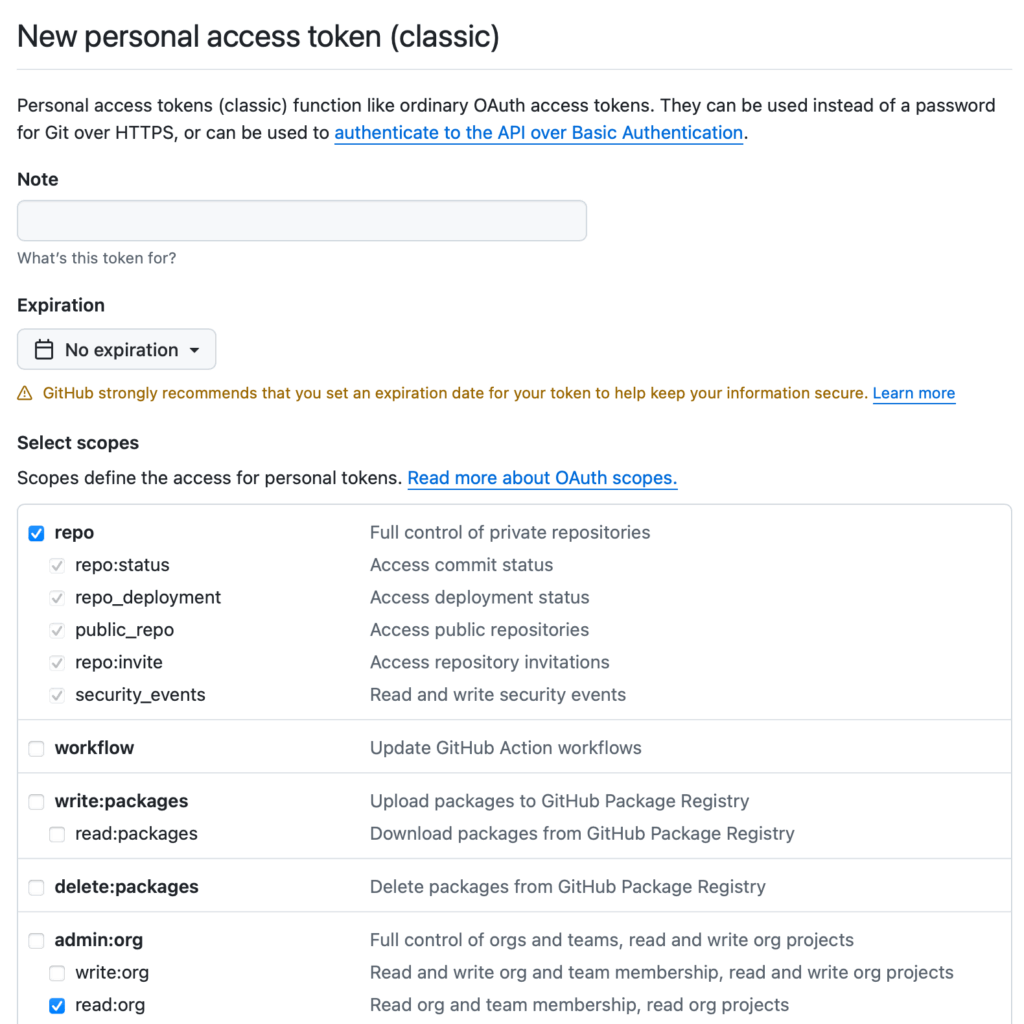
Task: Uncheck the read:org scope checkbox
Action: (x=57, y=1006)
